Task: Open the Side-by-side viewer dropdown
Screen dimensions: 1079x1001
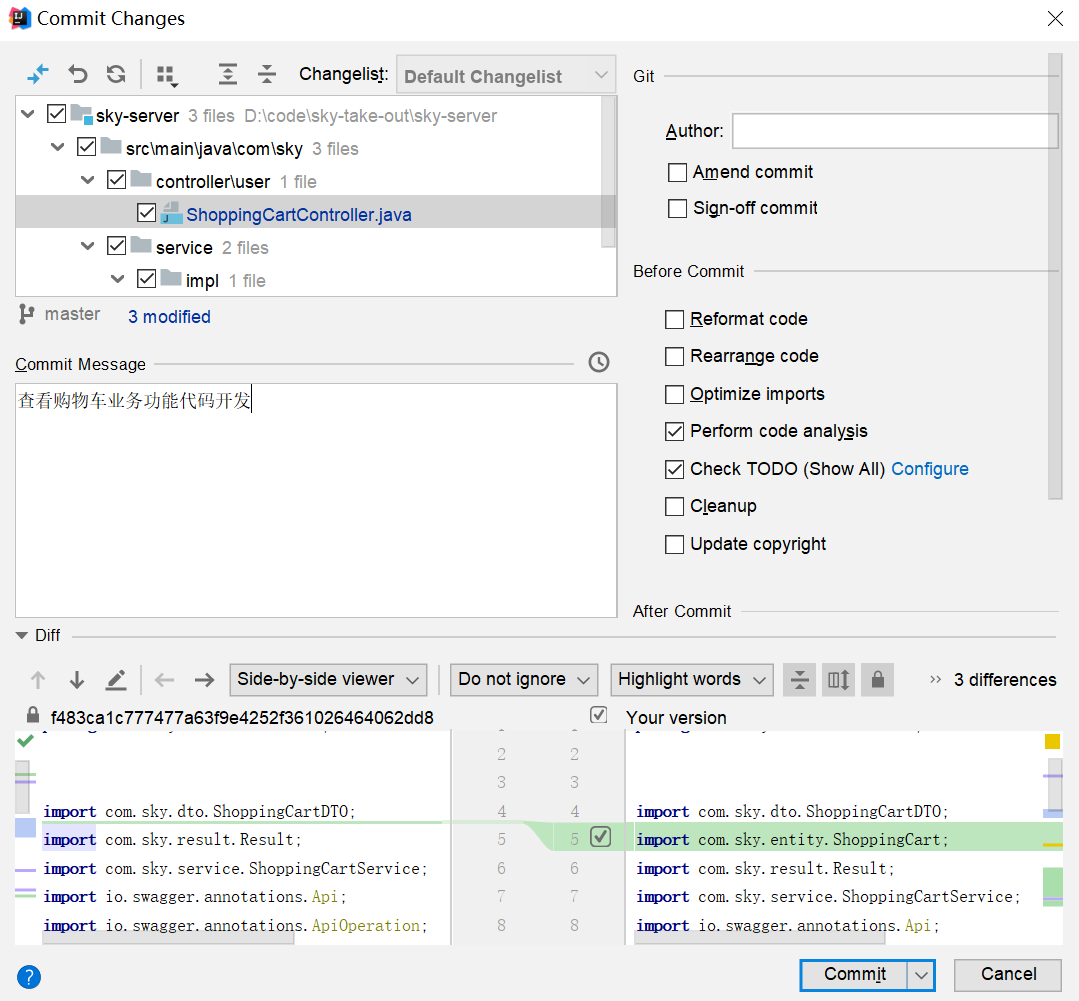Action: click(x=328, y=680)
